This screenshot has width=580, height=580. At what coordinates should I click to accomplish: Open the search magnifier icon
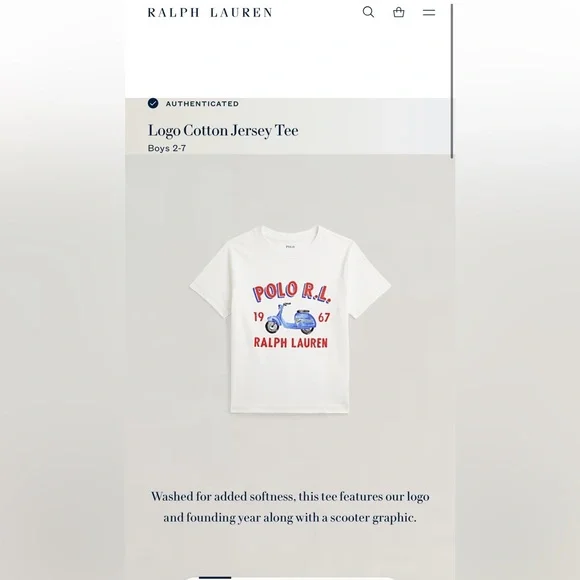click(368, 12)
